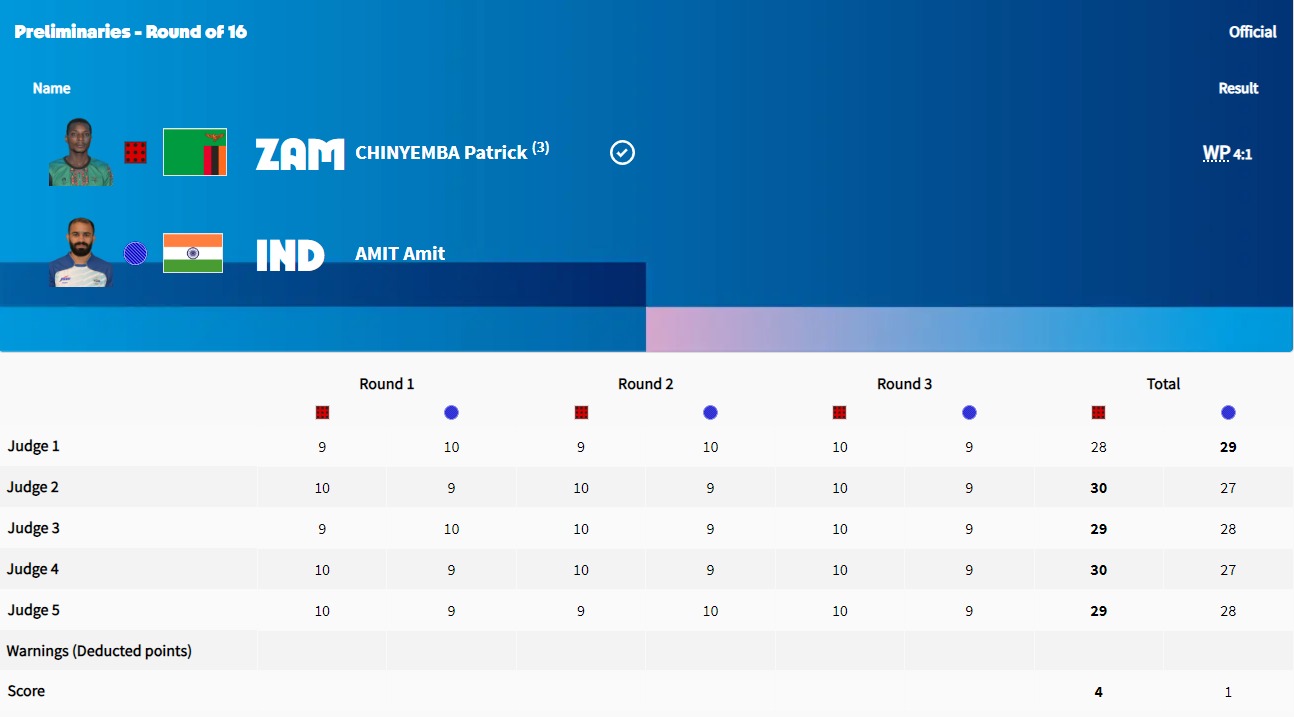This screenshot has height=717, width=1294.
Task: Open Amit's athlete photo
Action: [x=80, y=253]
